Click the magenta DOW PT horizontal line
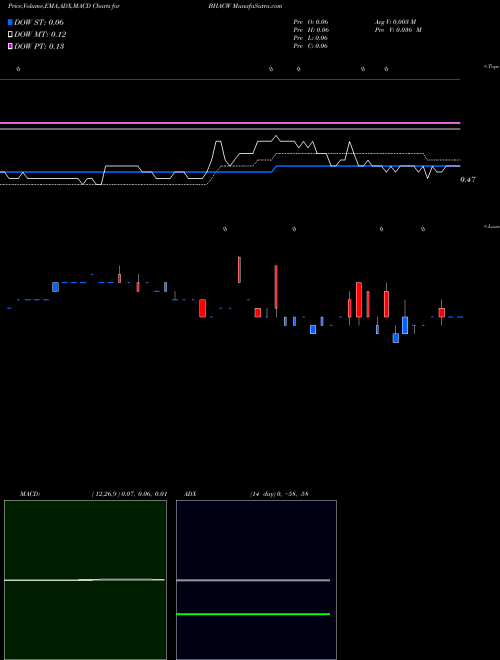500x660 pixels. click(x=230, y=123)
